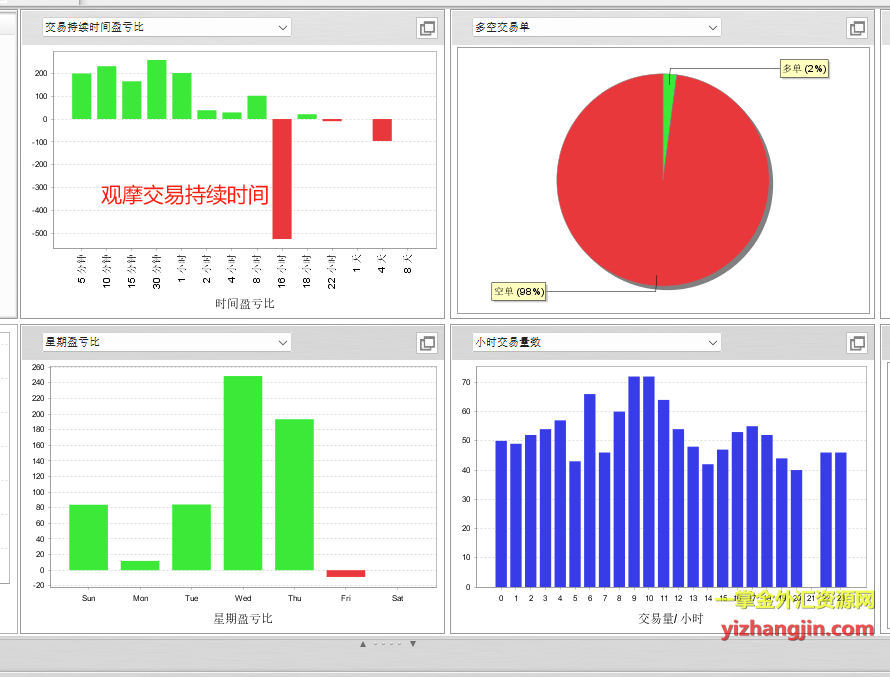Click the 空单 (98%) label
The image size is (890, 677).
click(x=519, y=292)
